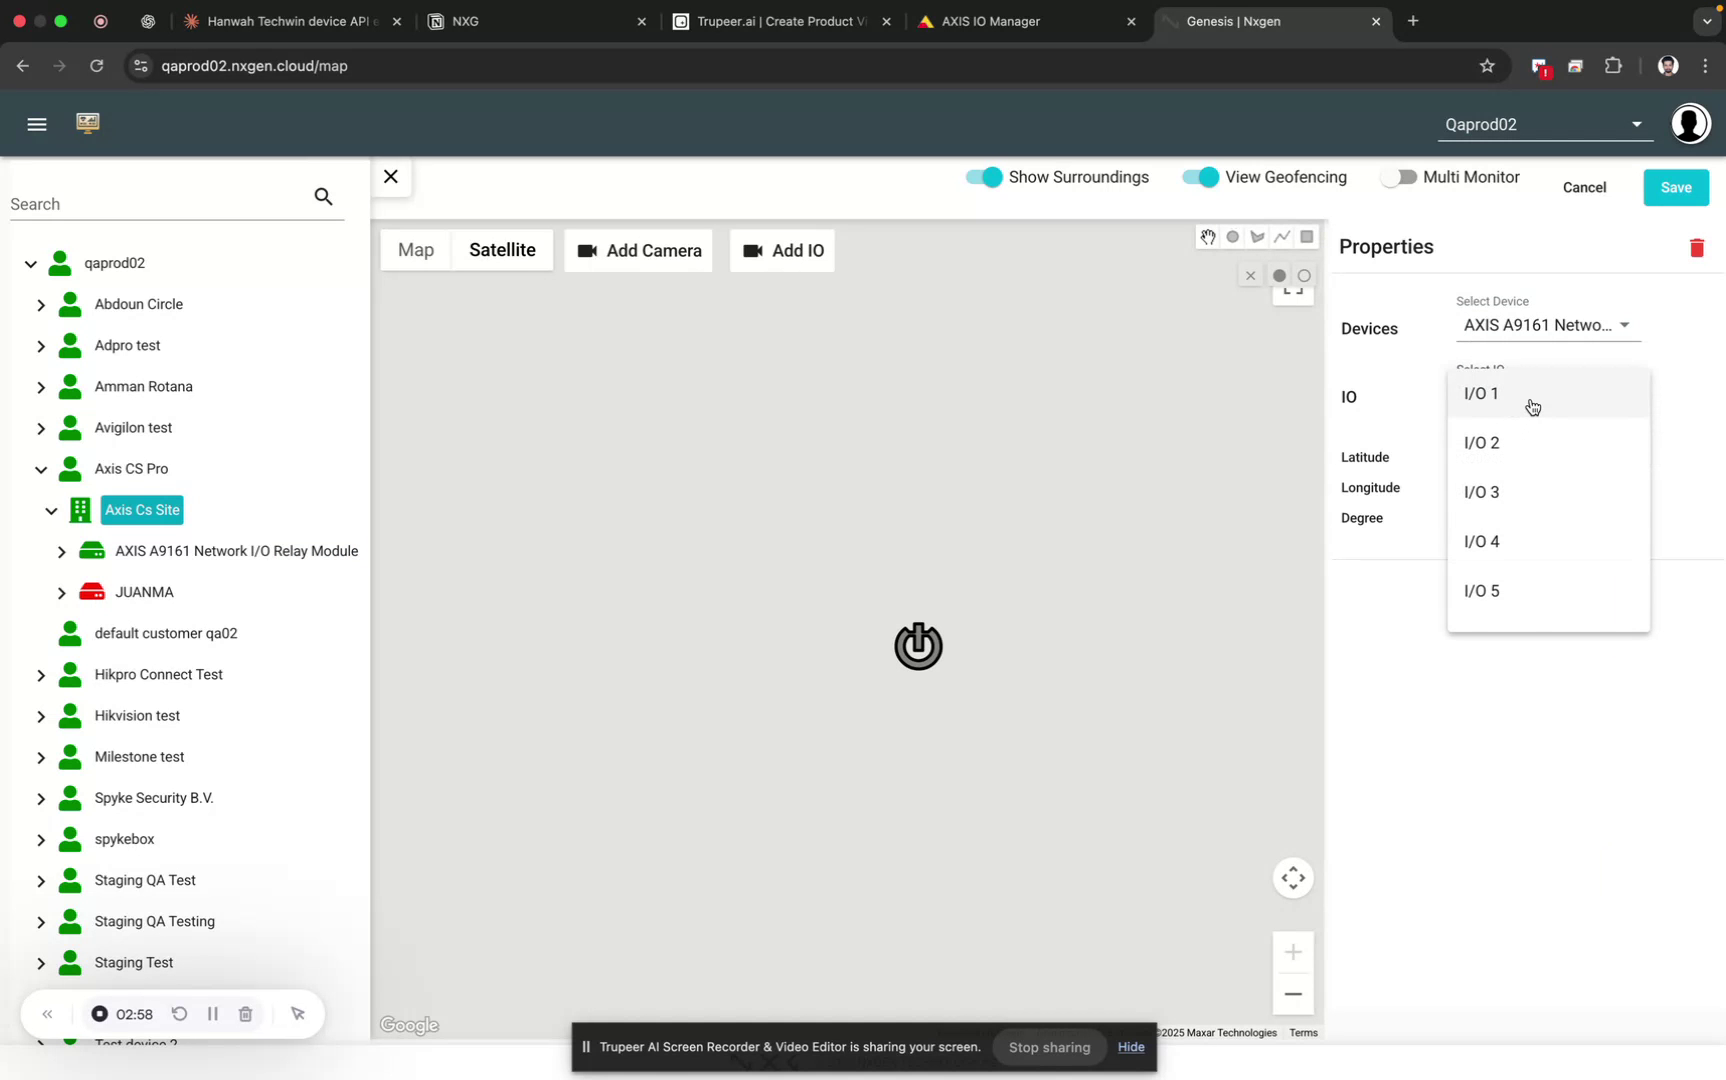Select the polyline drawing tool
1726x1080 pixels.
[x=1282, y=237]
